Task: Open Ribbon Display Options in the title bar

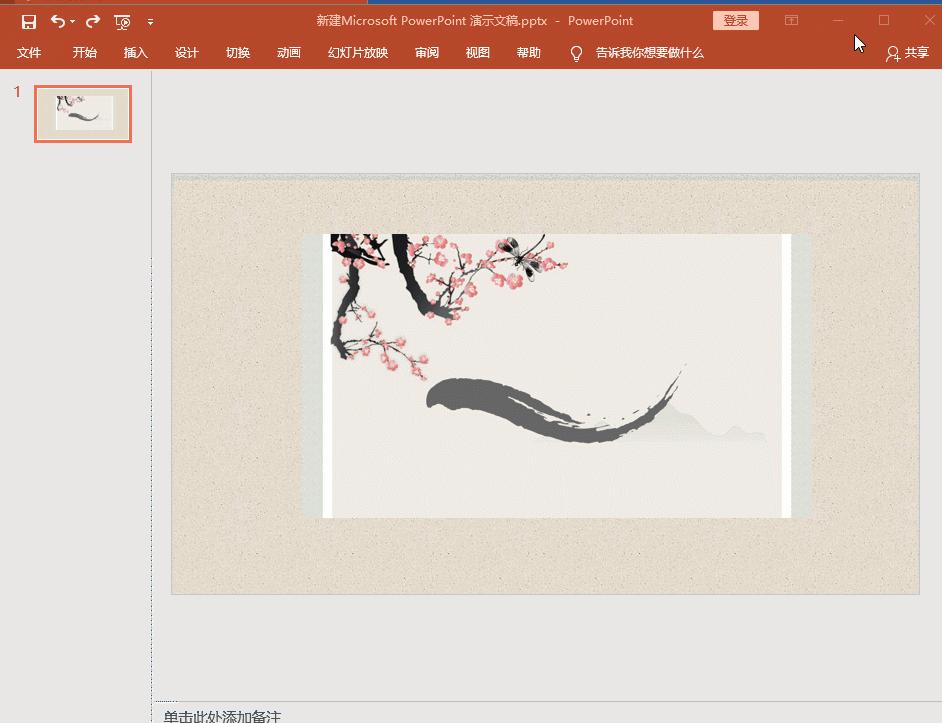Action: [x=791, y=20]
